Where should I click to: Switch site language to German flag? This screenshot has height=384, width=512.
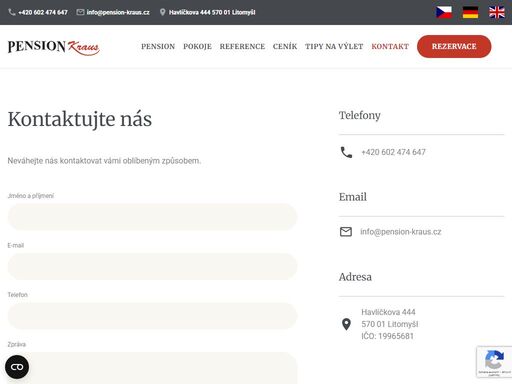tap(470, 12)
